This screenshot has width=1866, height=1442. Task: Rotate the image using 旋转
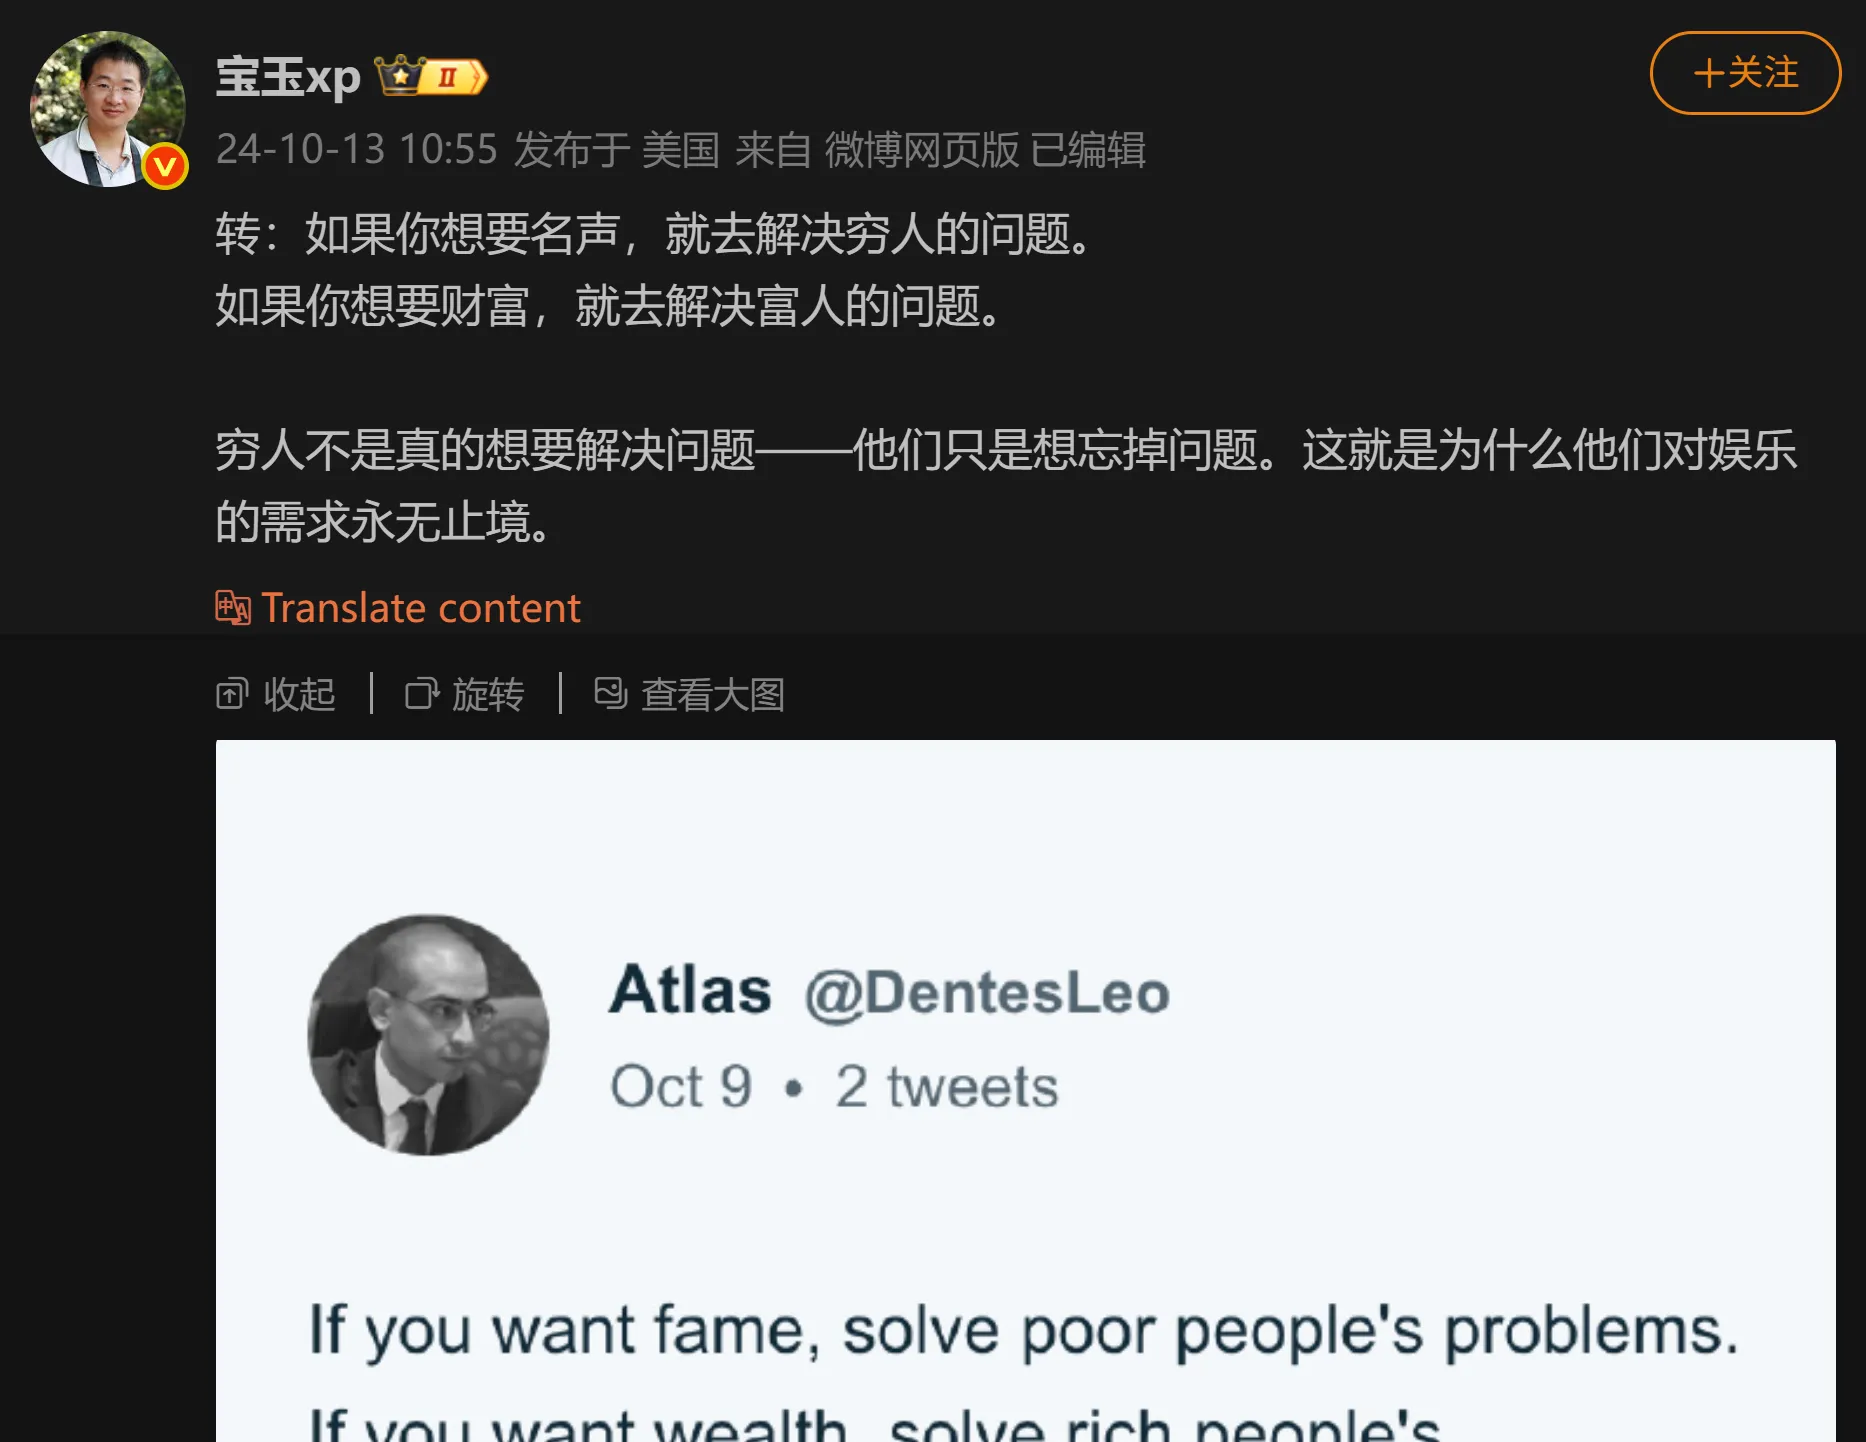pyautogui.click(x=487, y=694)
